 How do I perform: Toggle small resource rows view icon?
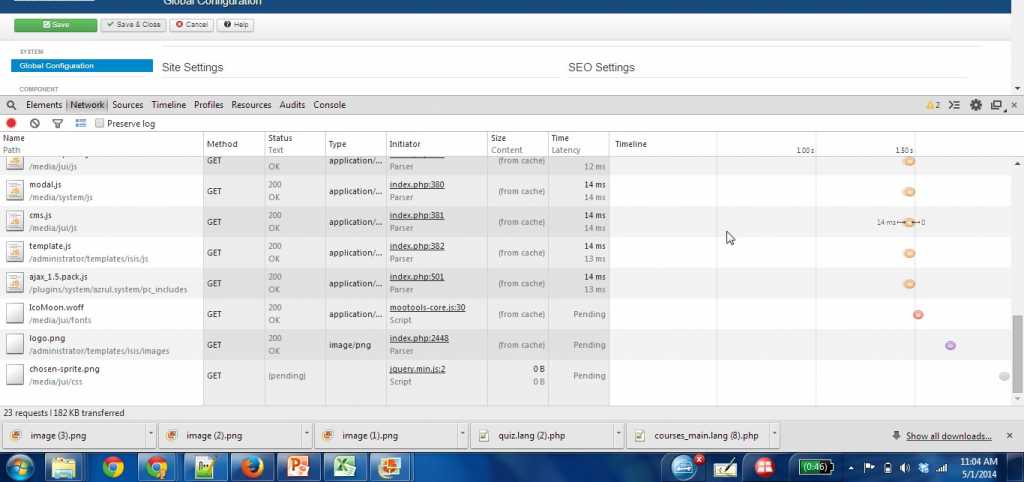[x=81, y=123]
